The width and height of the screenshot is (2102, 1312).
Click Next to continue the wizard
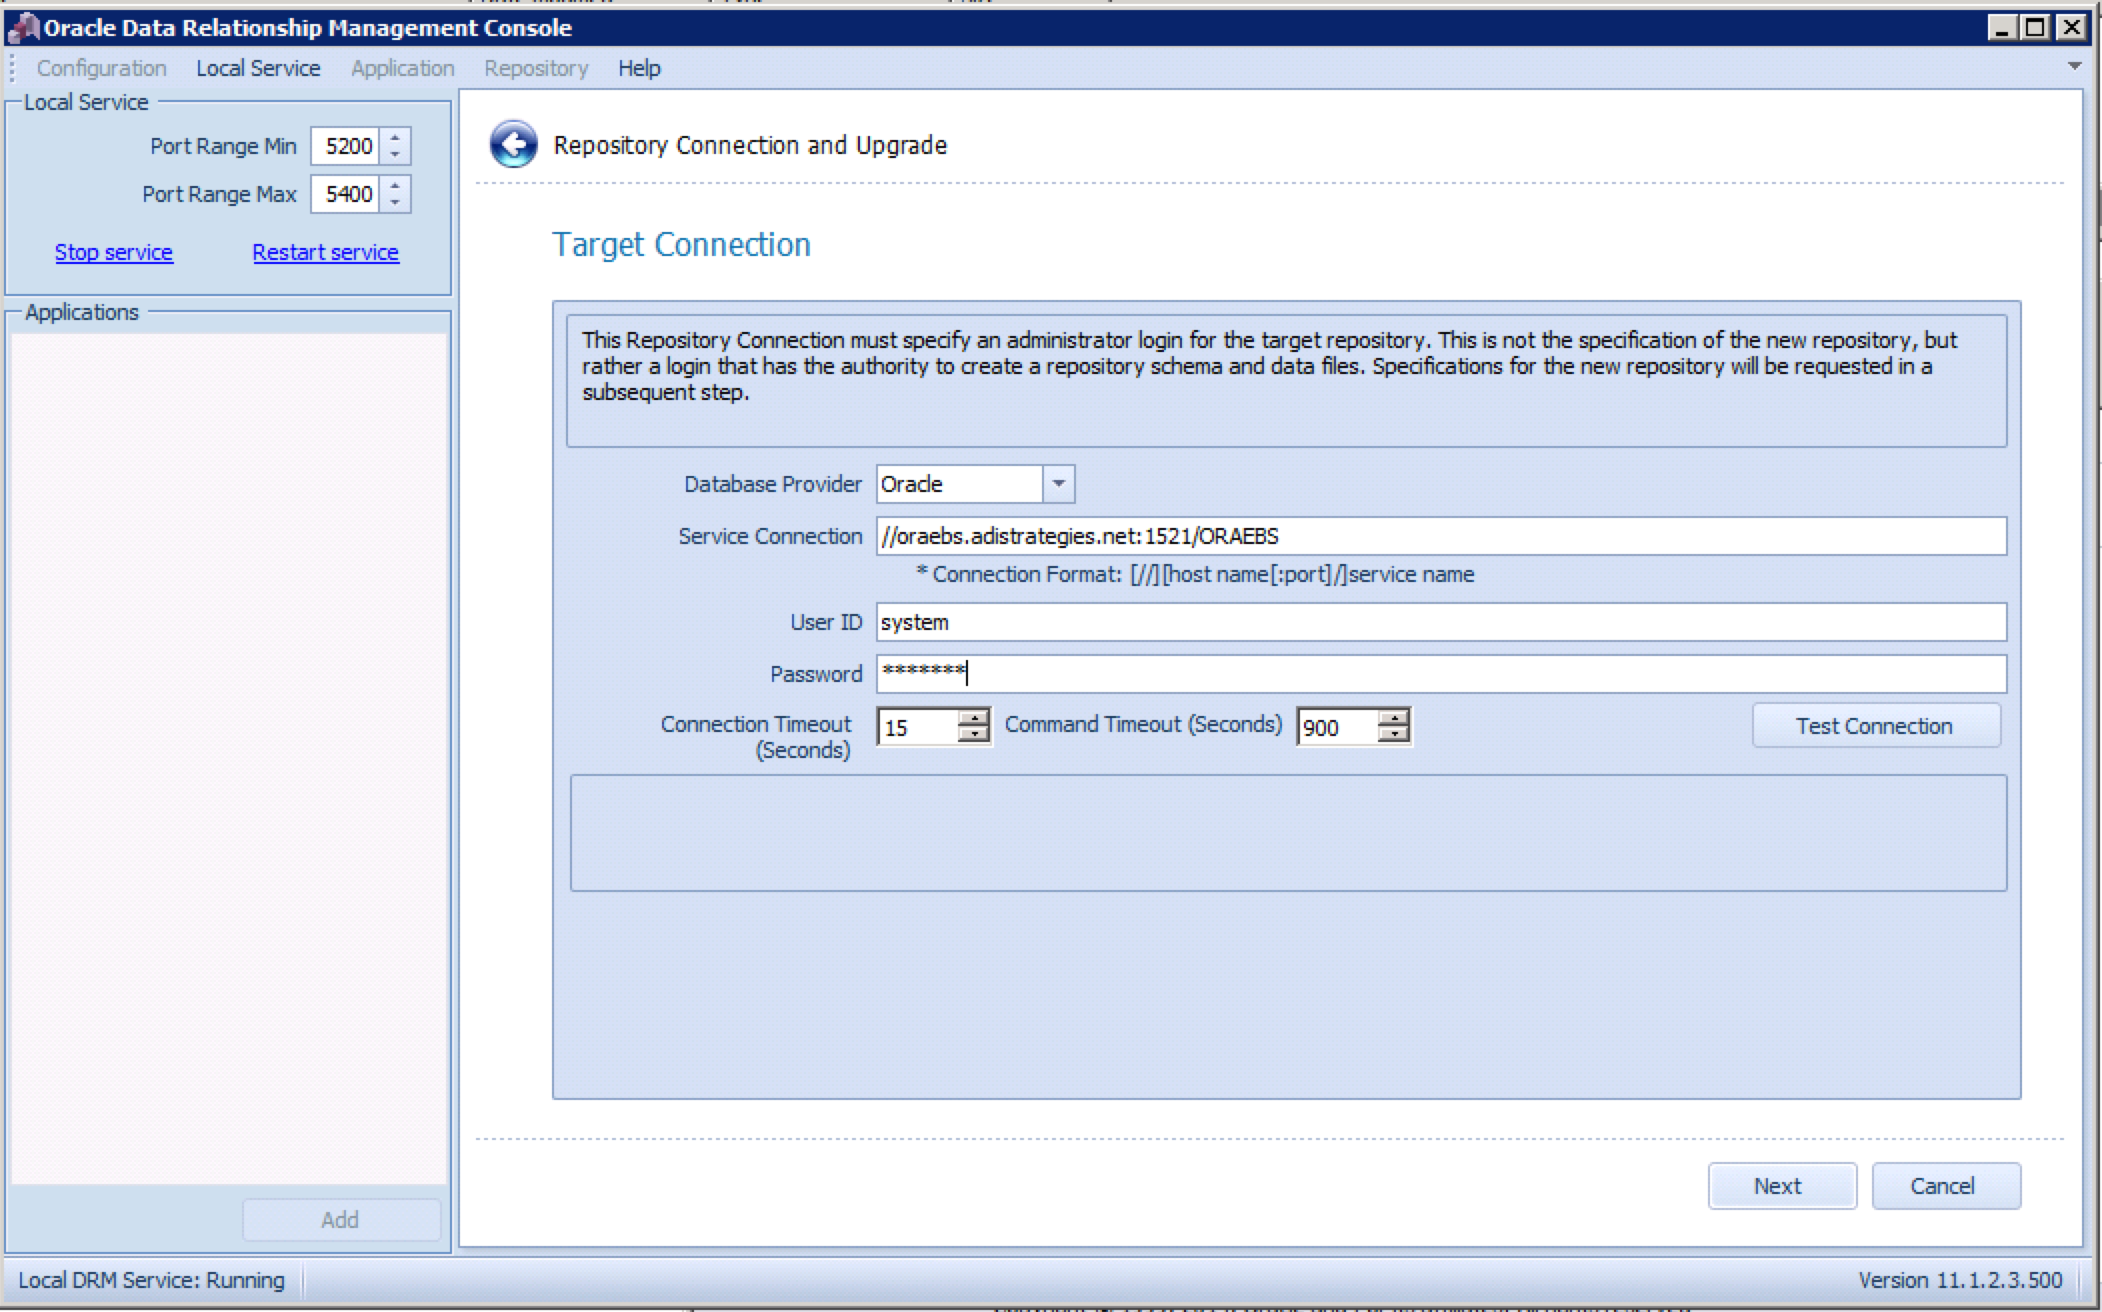[1781, 1186]
